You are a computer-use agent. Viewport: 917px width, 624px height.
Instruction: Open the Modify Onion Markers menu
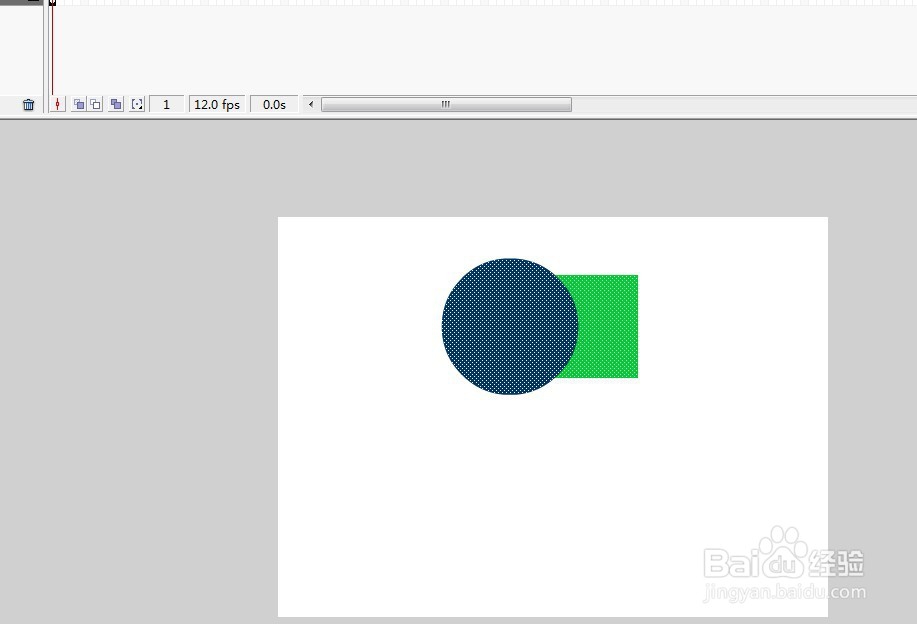coord(137,104)
